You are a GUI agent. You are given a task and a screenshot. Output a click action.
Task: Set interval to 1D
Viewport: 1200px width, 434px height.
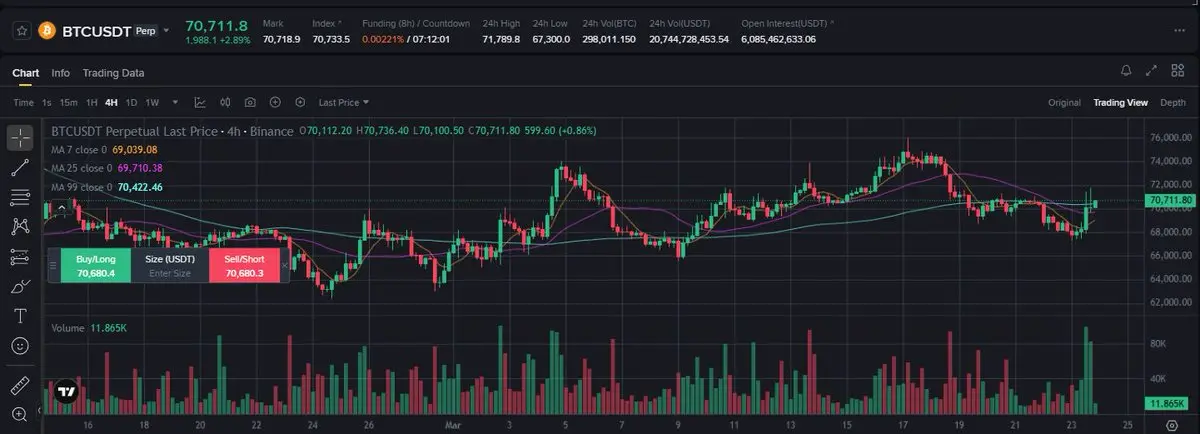(131, 102)
